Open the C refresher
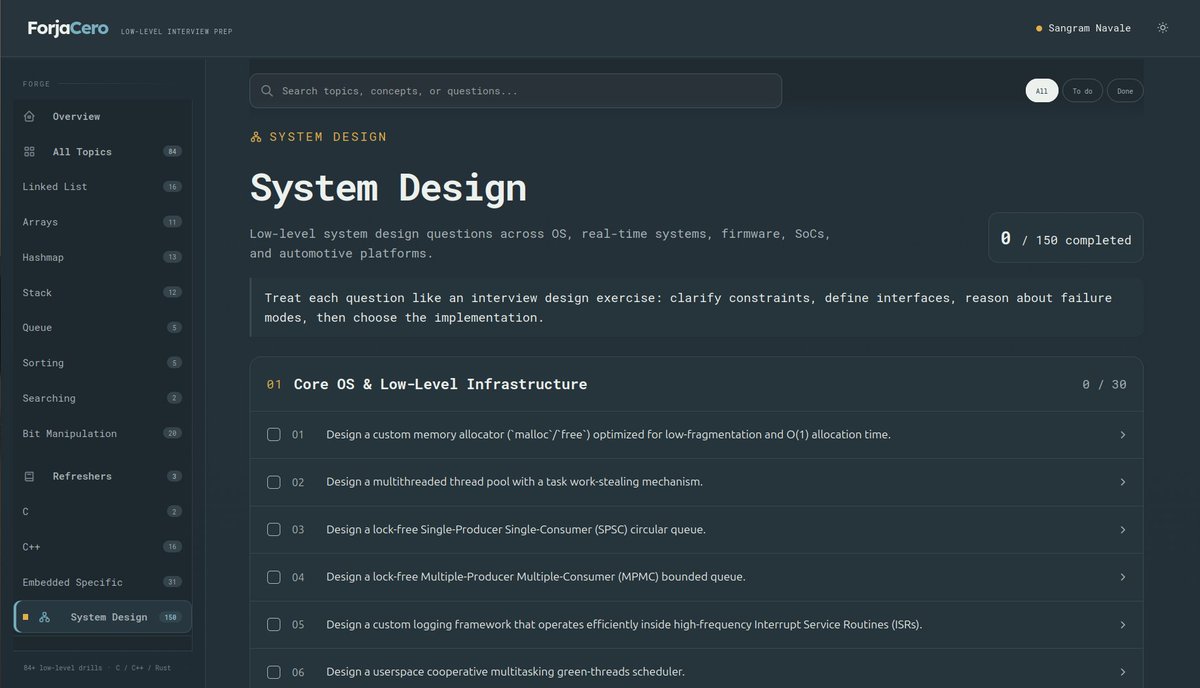 point(102,512)
